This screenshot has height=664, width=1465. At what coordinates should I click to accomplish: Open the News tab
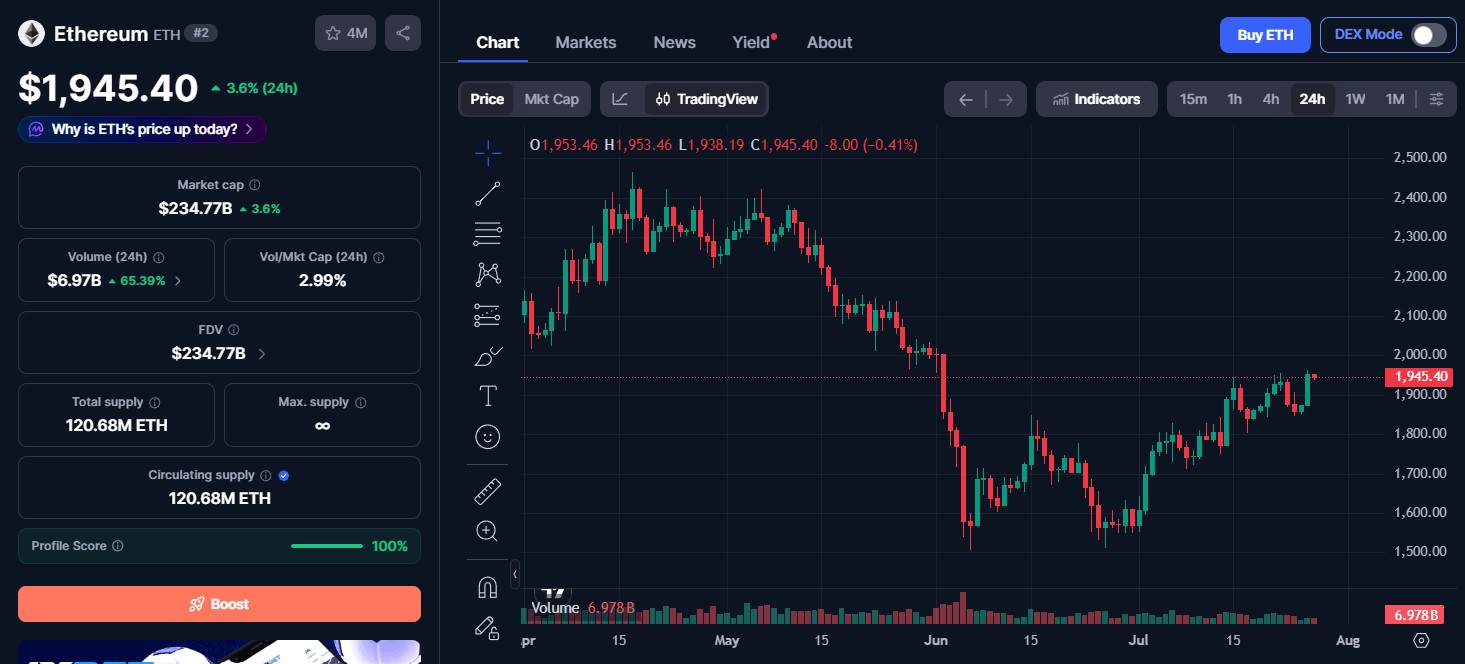[675, 42]
